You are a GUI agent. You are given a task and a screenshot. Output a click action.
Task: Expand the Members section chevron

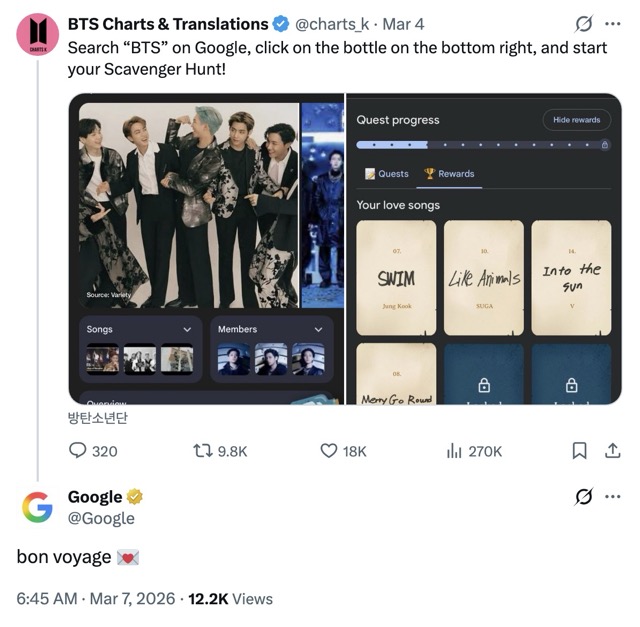click(318, 329)
